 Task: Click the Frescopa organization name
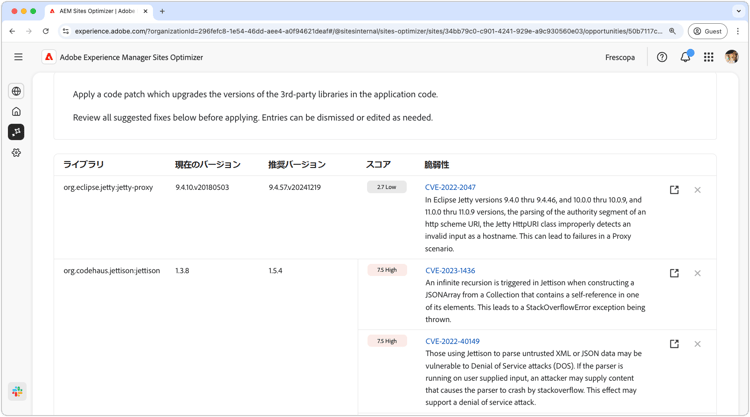pos(620,57)
